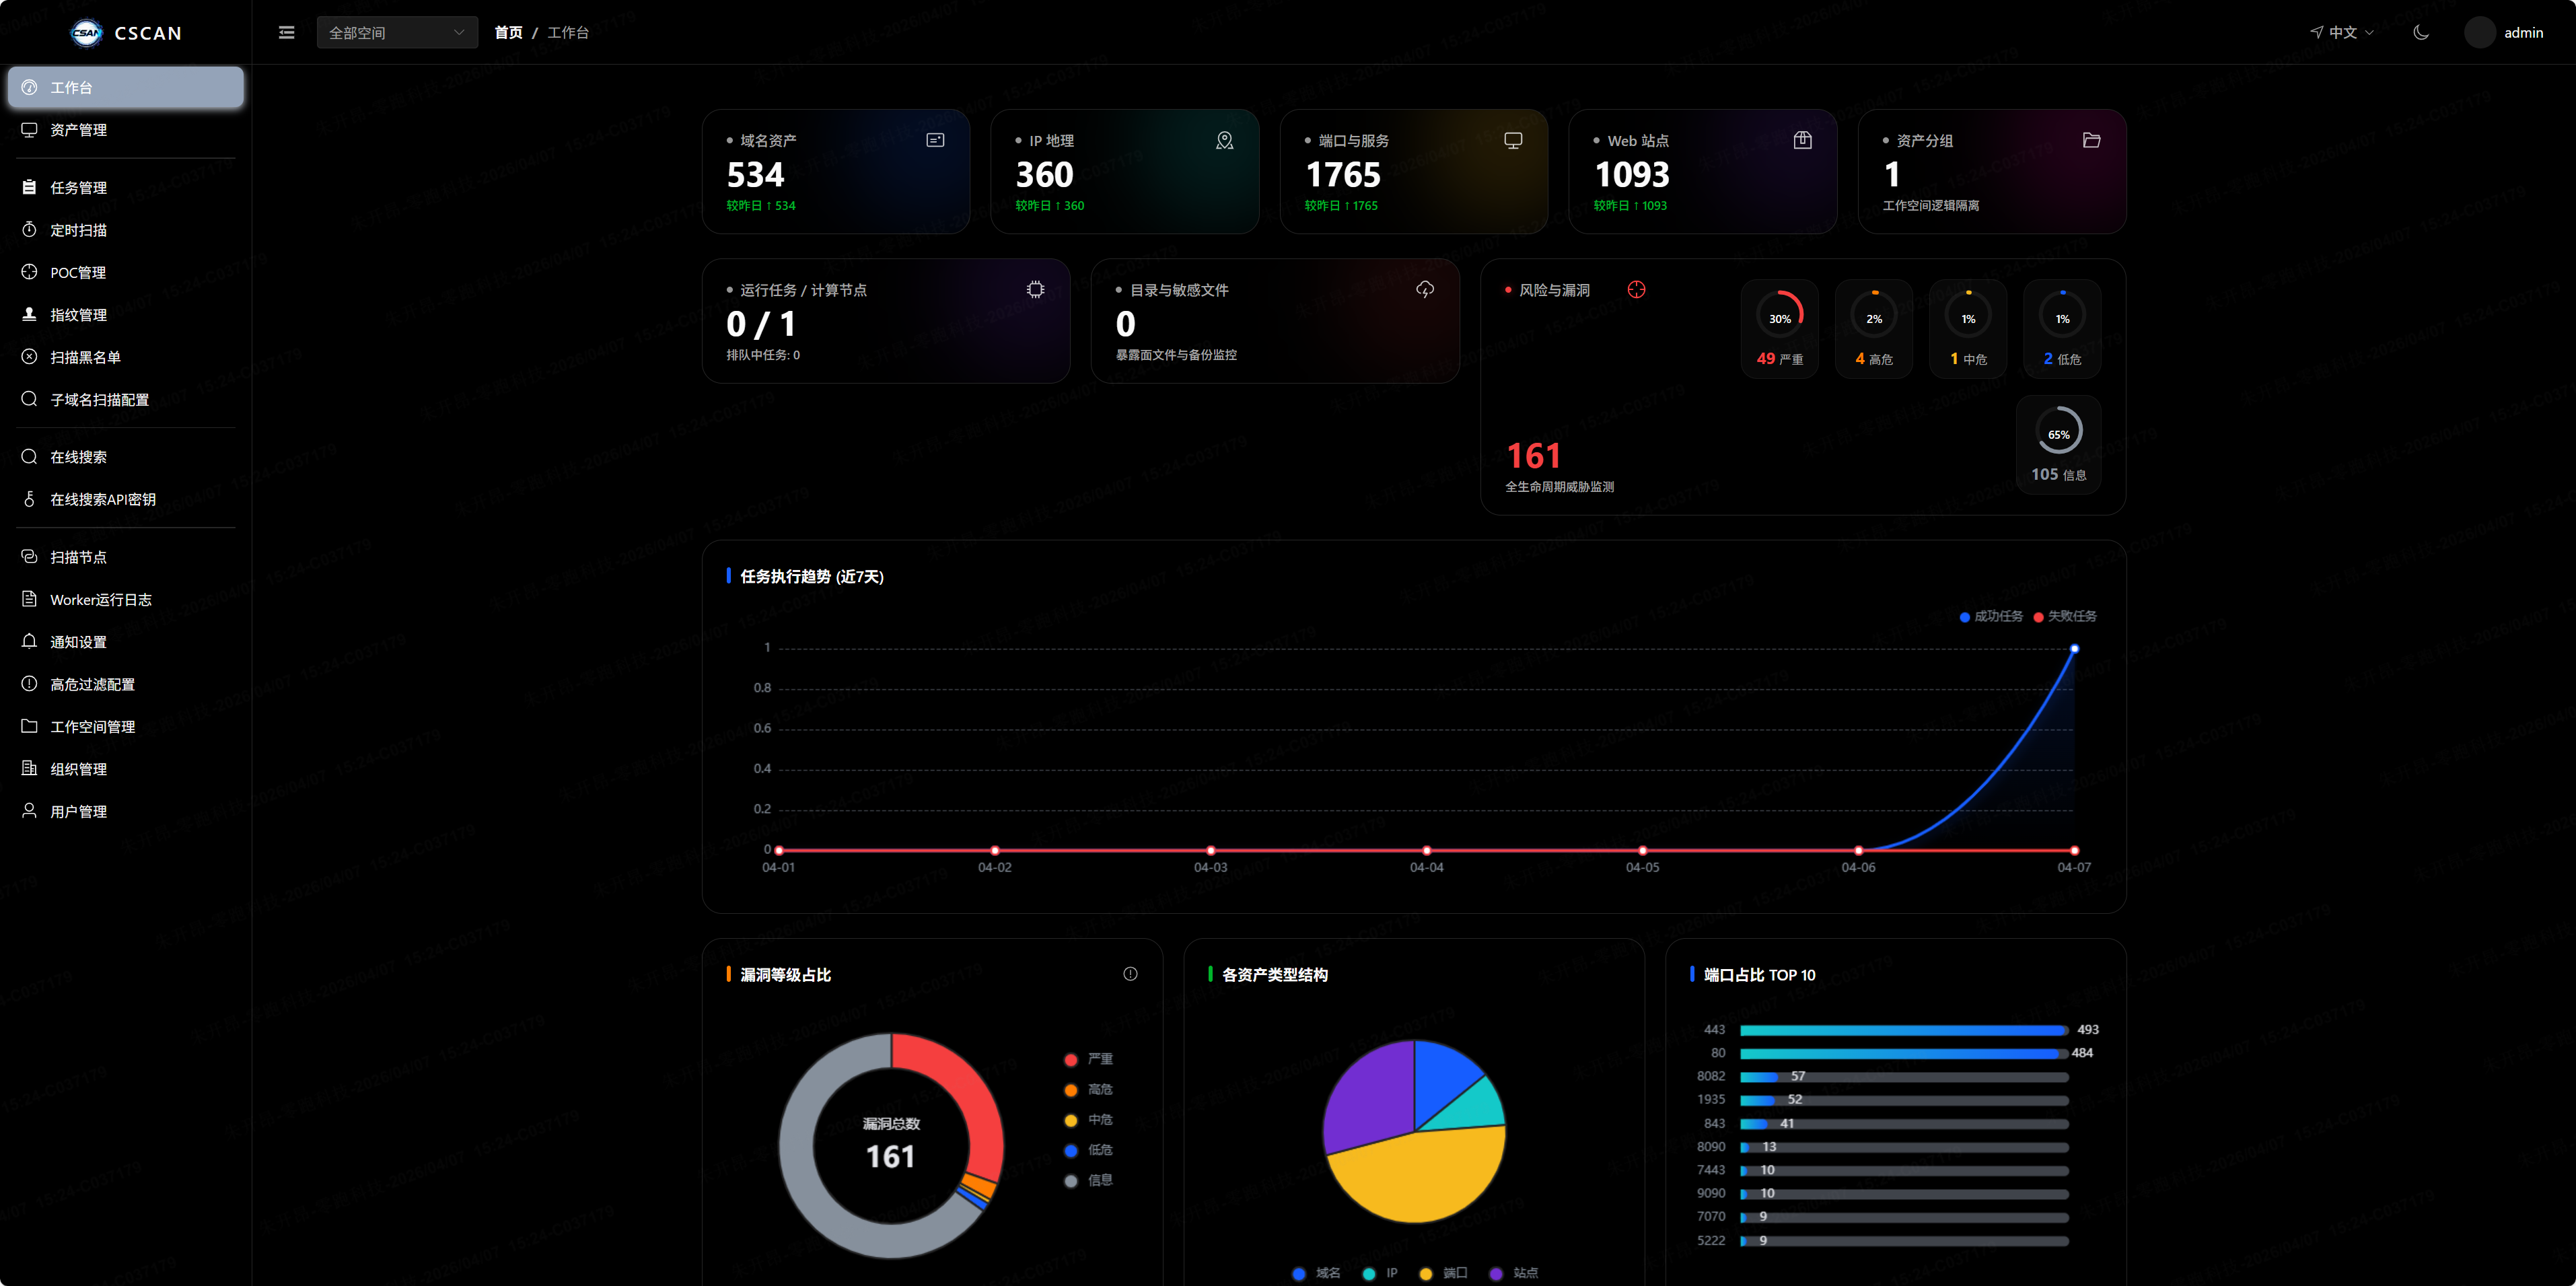Image resolution: width=2576 pixels, height=1286 pixels.
Task: Toggle 严重 legend in vulnerability donut
Action: [1089, 1059]
